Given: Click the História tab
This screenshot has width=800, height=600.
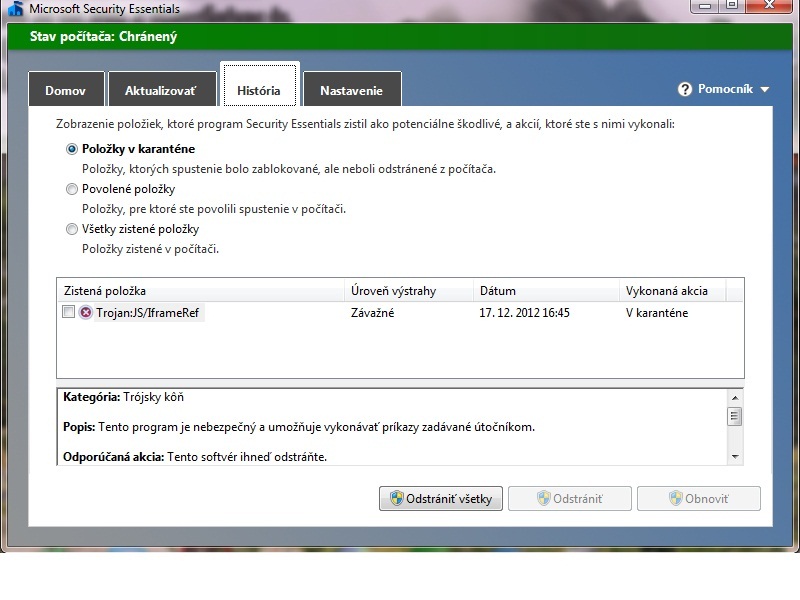Looking at the screenshot, I should coord(258,91).
